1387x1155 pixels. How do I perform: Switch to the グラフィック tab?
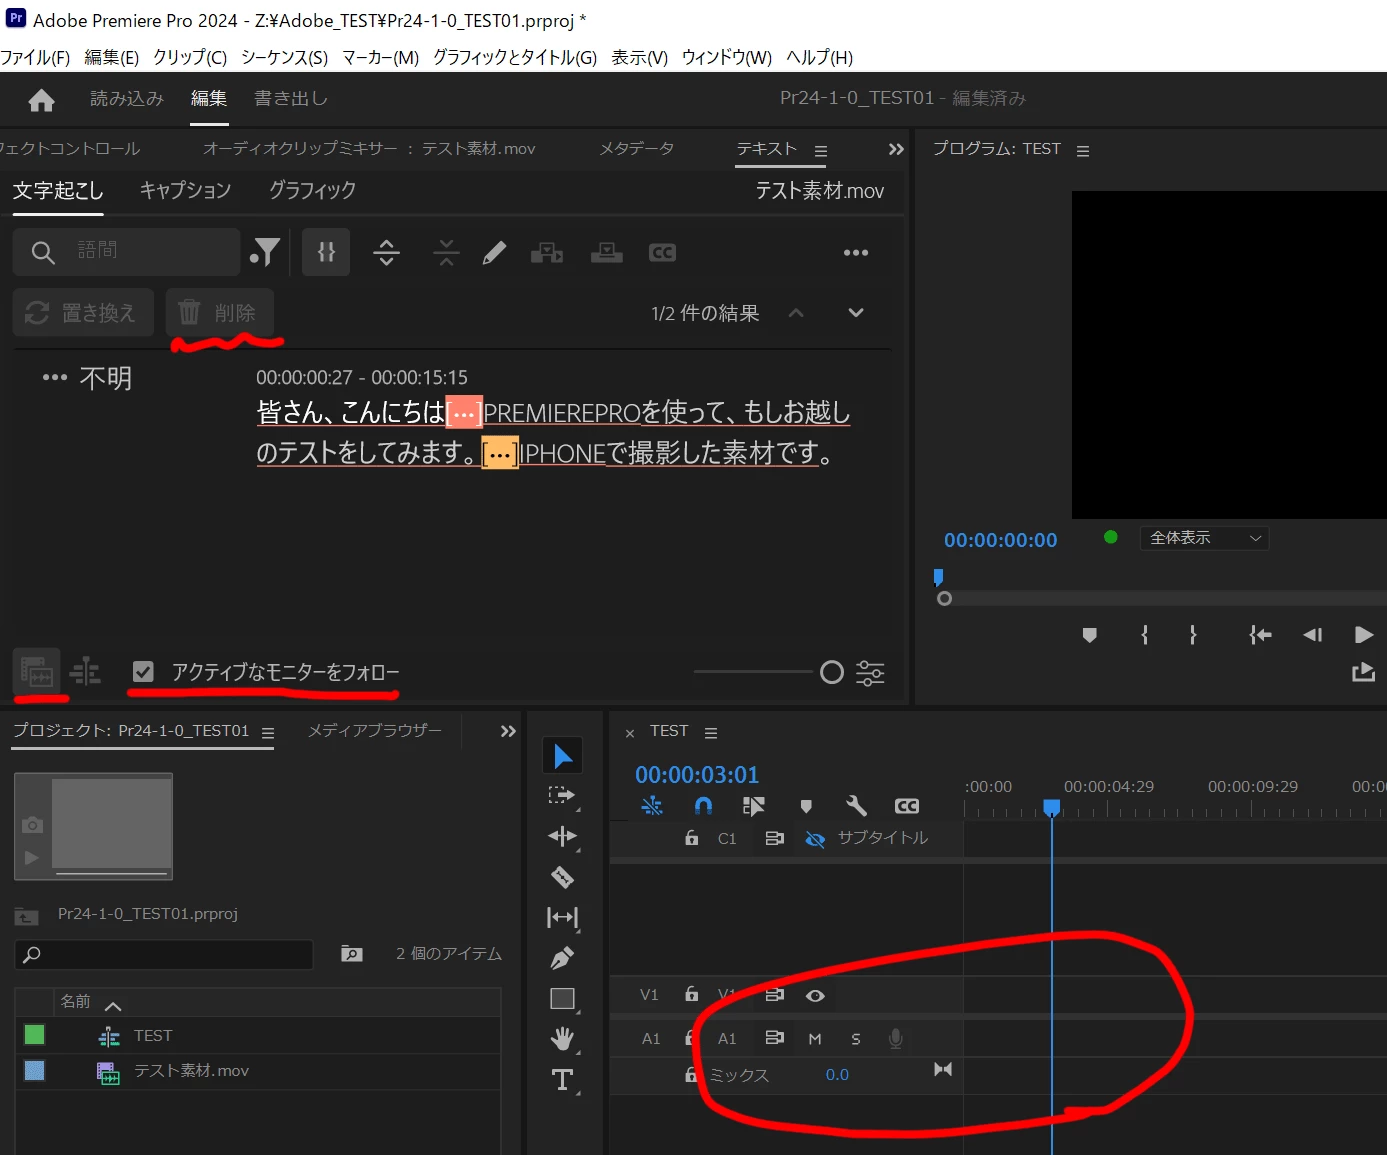click(312, 190)
